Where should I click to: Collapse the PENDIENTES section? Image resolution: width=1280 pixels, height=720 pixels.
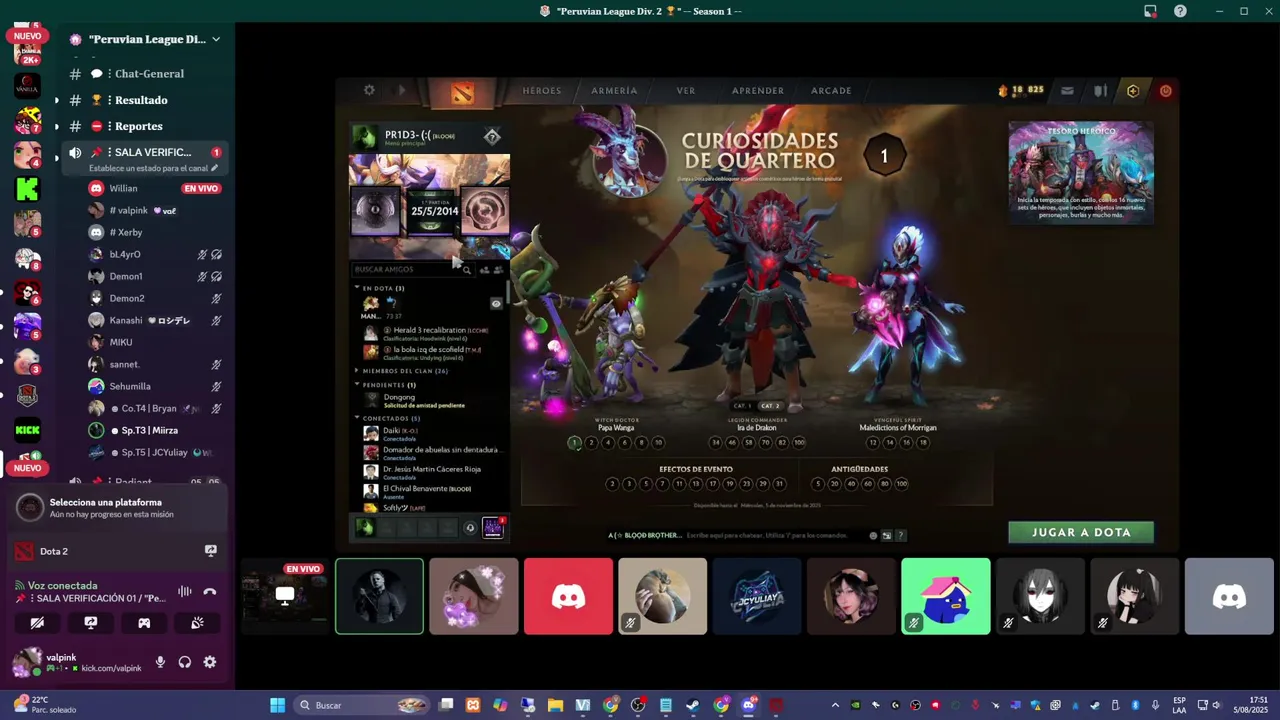[x=357, y=385]
